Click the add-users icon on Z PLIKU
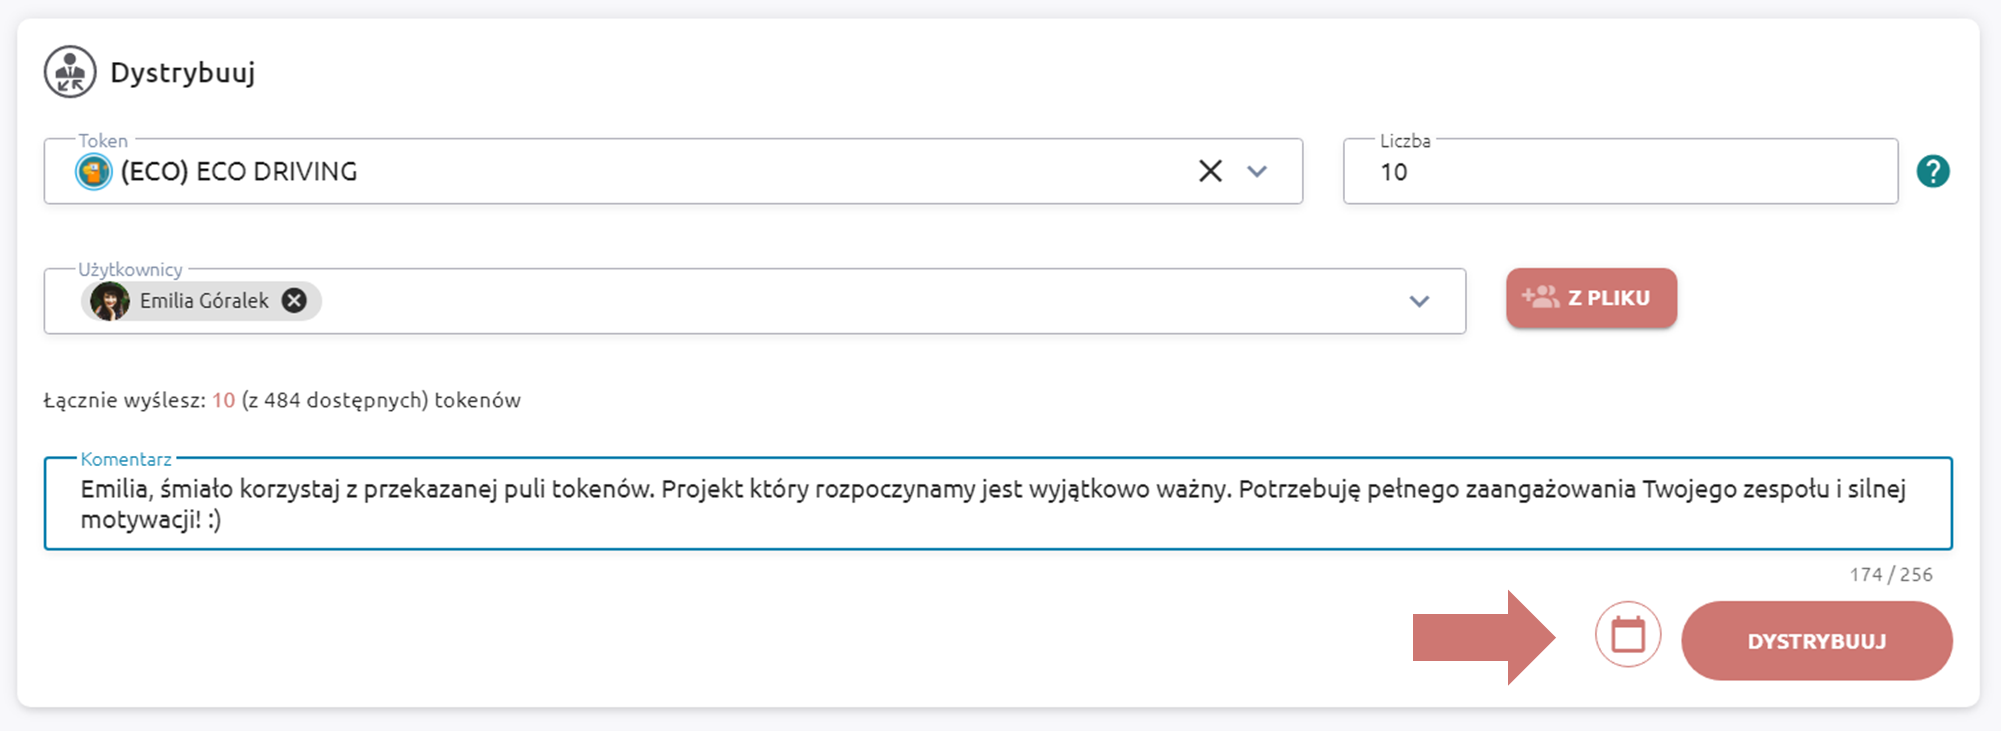Screen dimensions: 2001x731 1540,297
